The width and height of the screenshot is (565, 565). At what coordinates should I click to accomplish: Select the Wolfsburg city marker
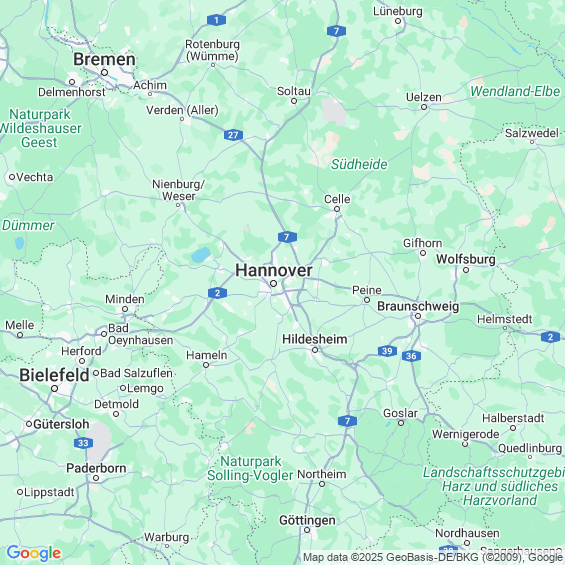click(466, 270)
